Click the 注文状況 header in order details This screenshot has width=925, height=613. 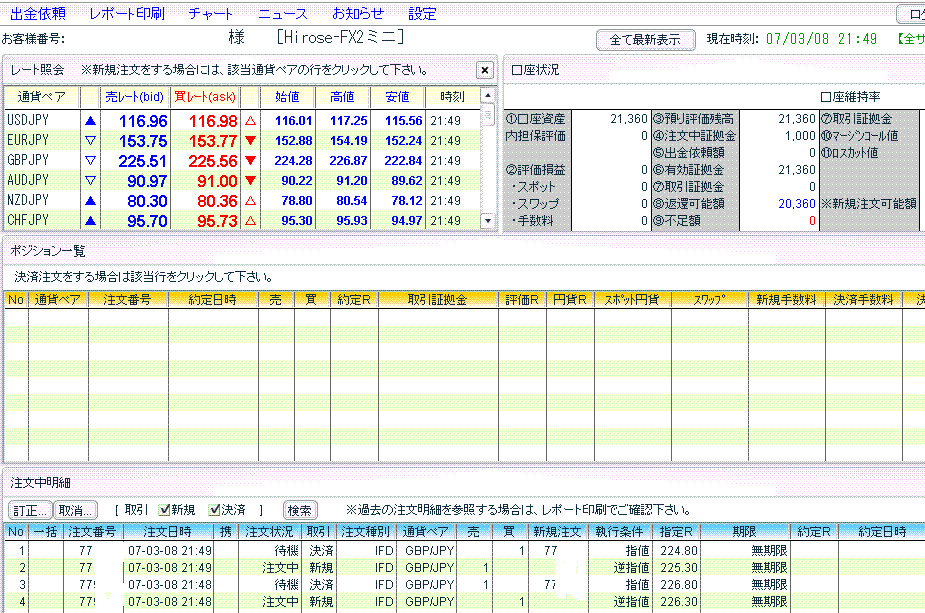270,532
